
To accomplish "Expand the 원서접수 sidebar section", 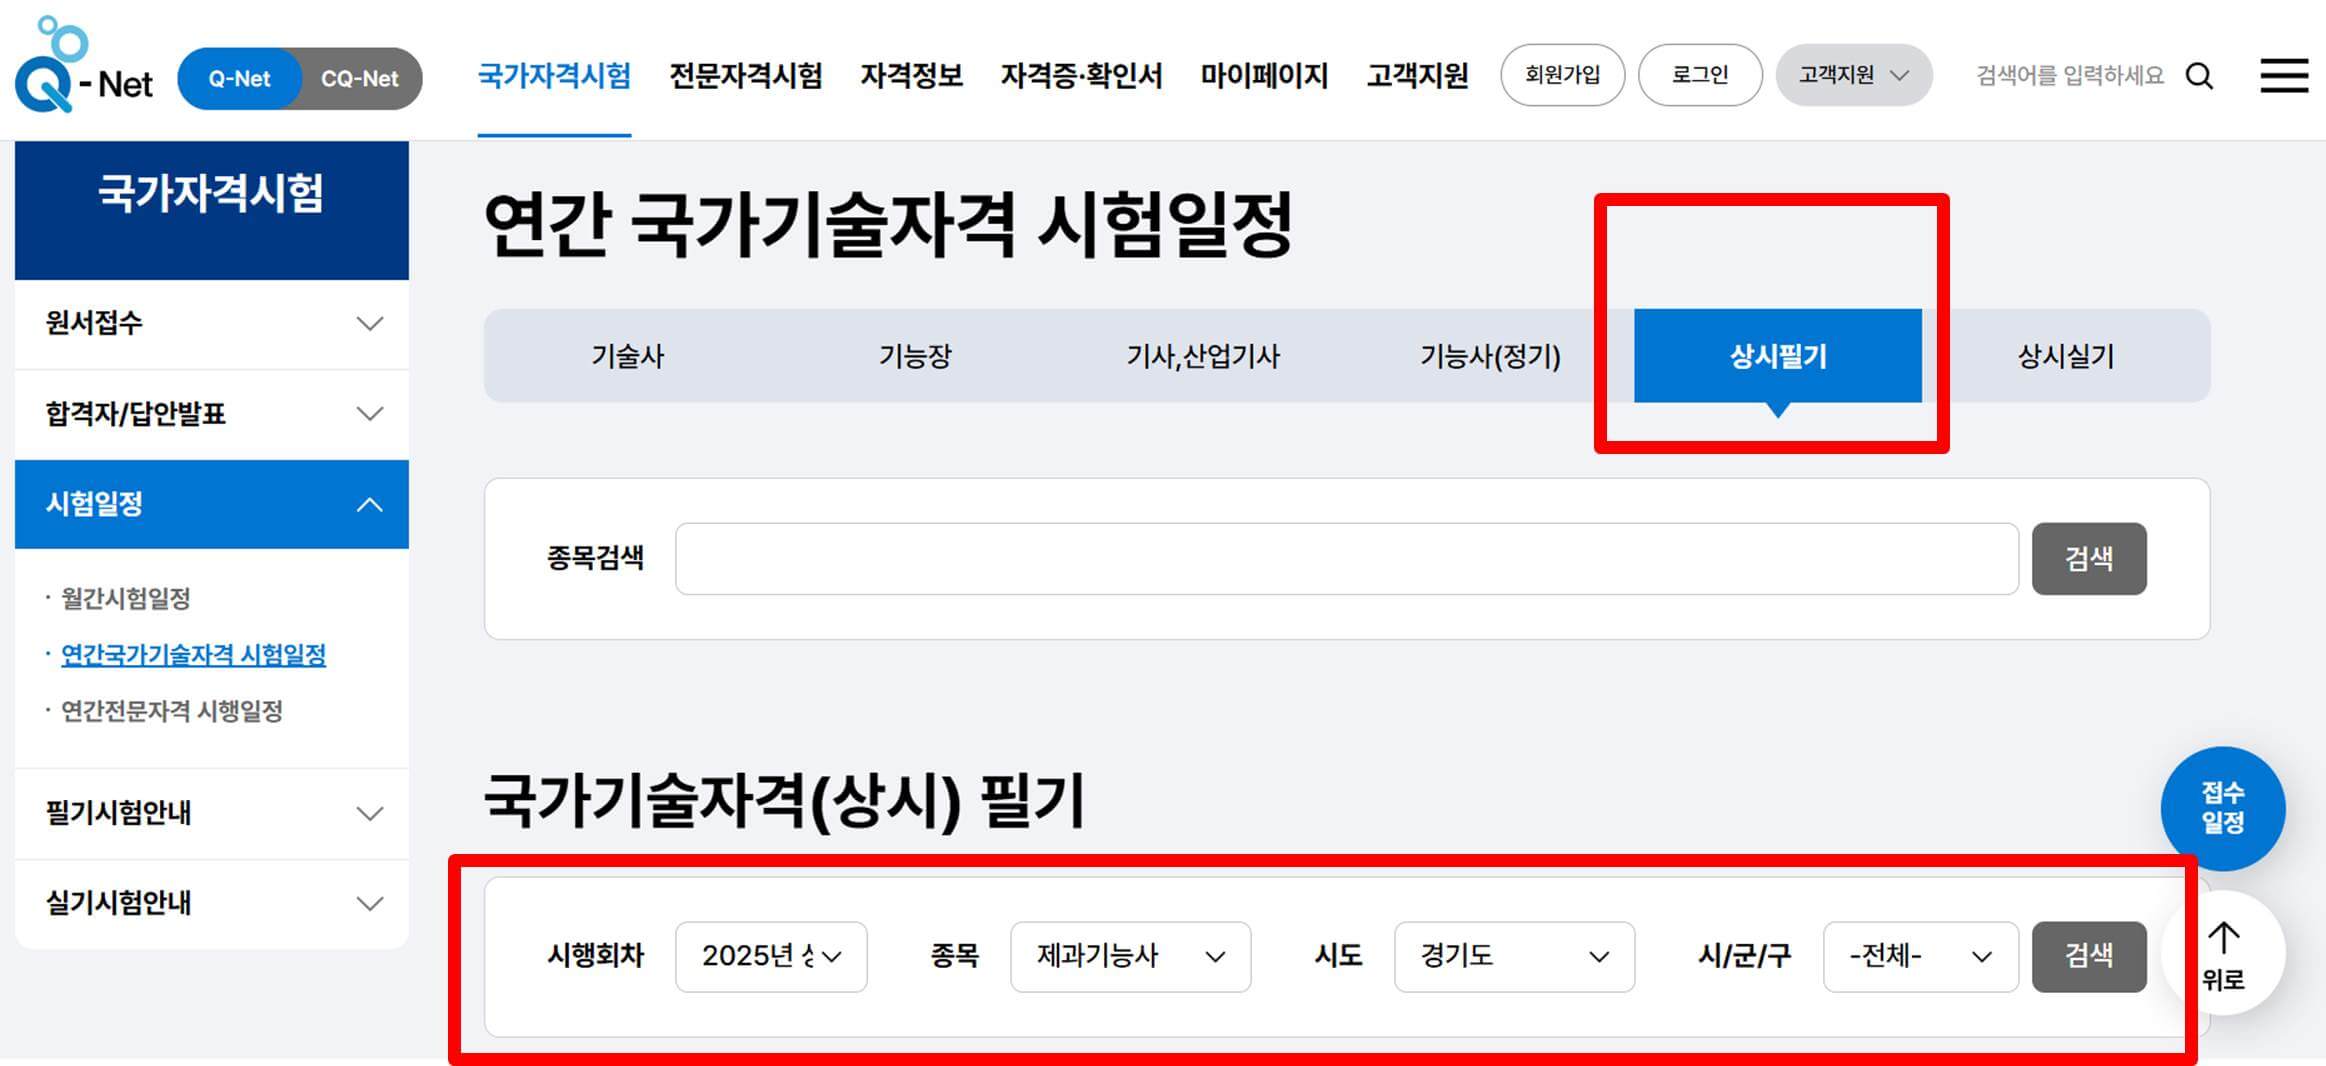I will pos(211,323).
